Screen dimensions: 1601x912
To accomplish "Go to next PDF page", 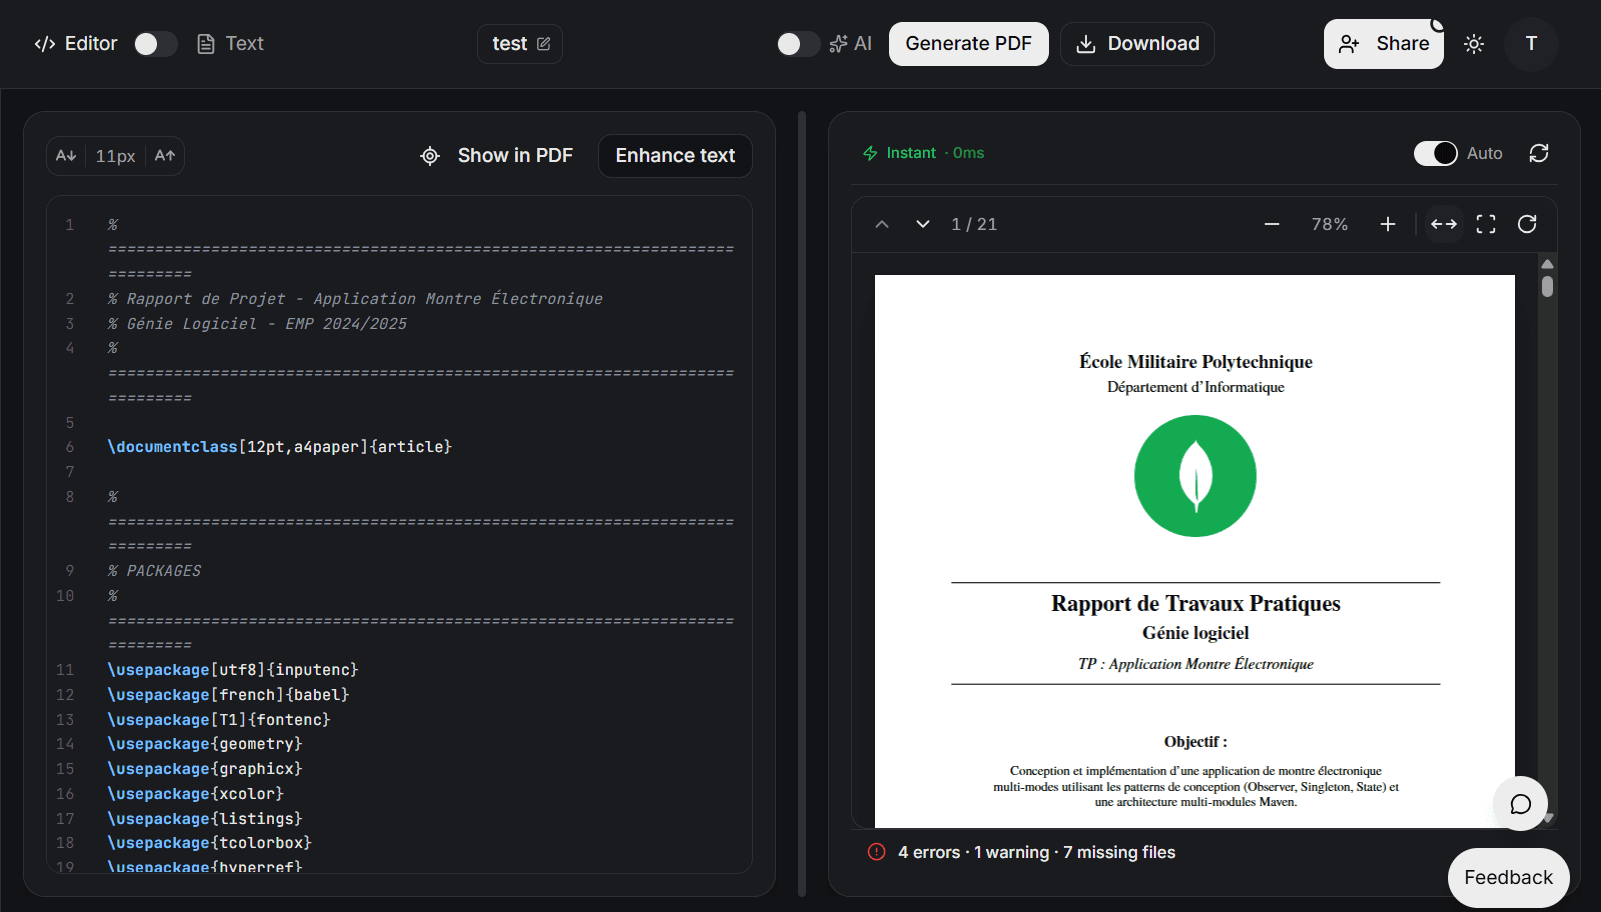I will pyautogui.click(x=923, y=224).
